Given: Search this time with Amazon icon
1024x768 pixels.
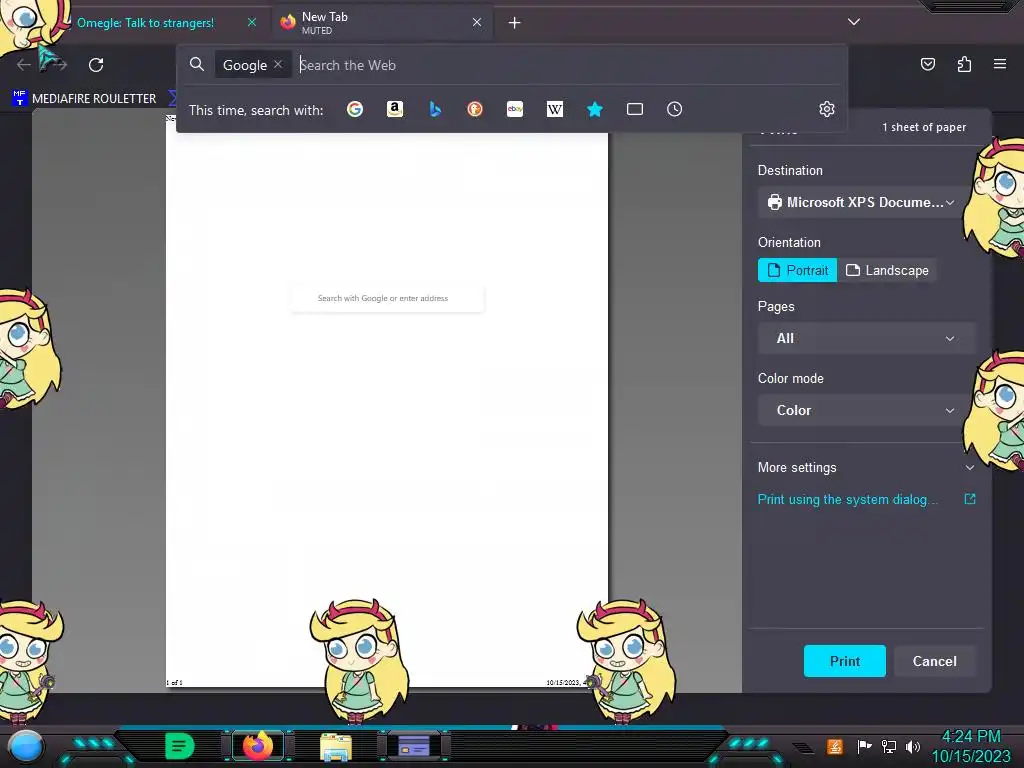Looking at the screenshot, I should coord(394,109).
